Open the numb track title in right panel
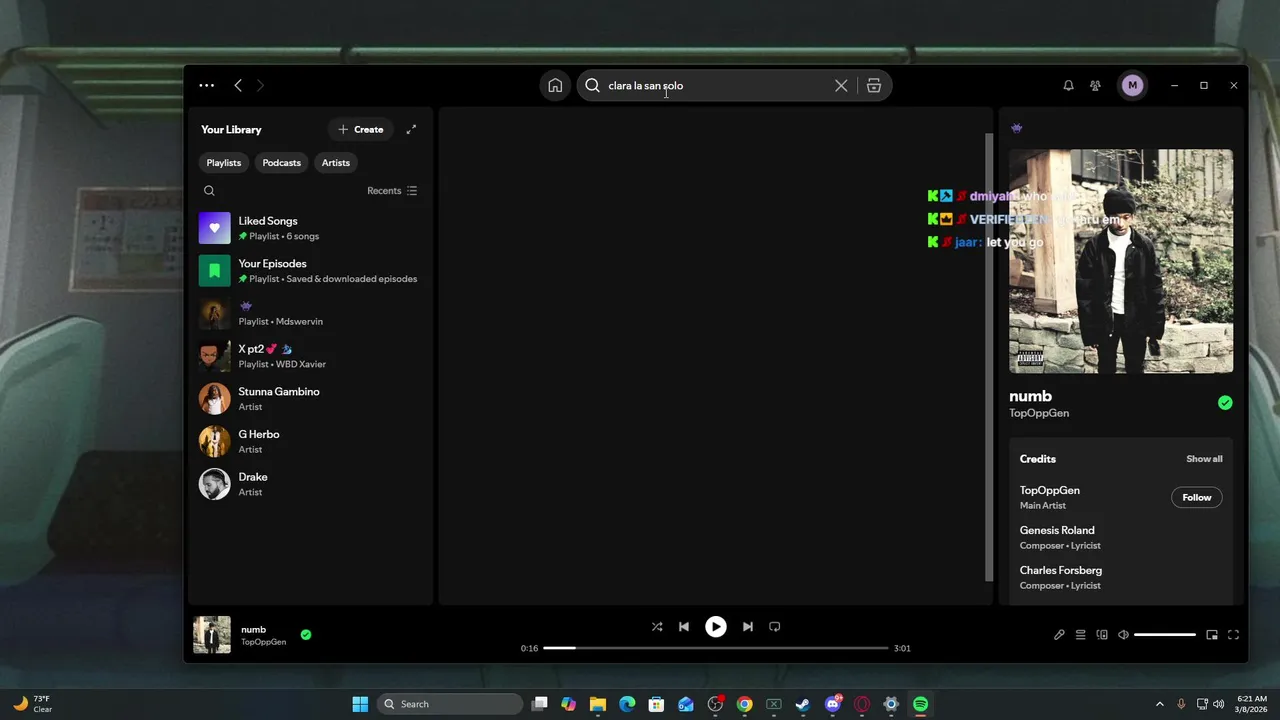The height and width of the screenshot is (720, 1280). coord(1030,396)
